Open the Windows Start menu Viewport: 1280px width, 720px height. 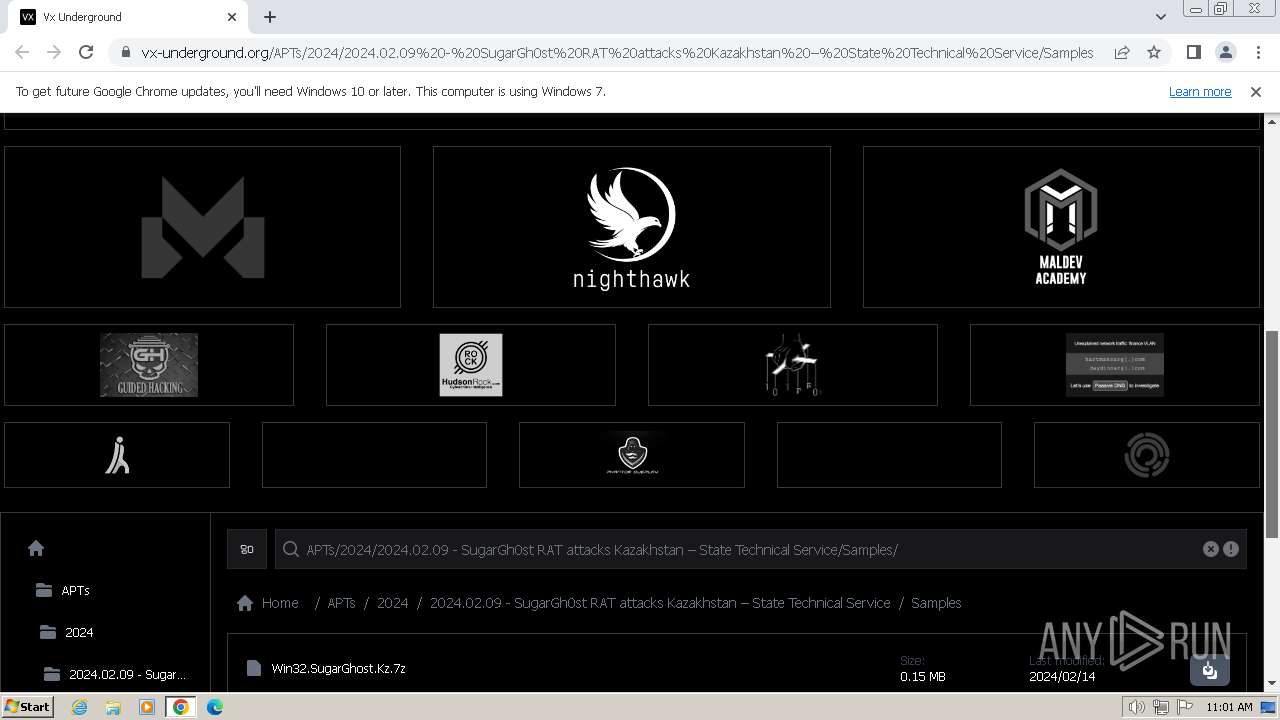pyautogui.click(x=28, y=706)
